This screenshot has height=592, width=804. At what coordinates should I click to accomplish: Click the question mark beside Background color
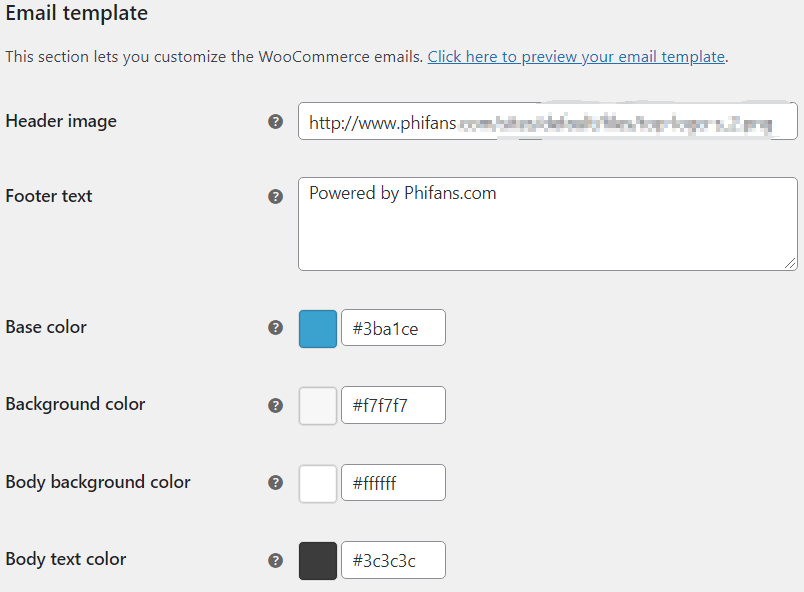[x=275, y=405]
